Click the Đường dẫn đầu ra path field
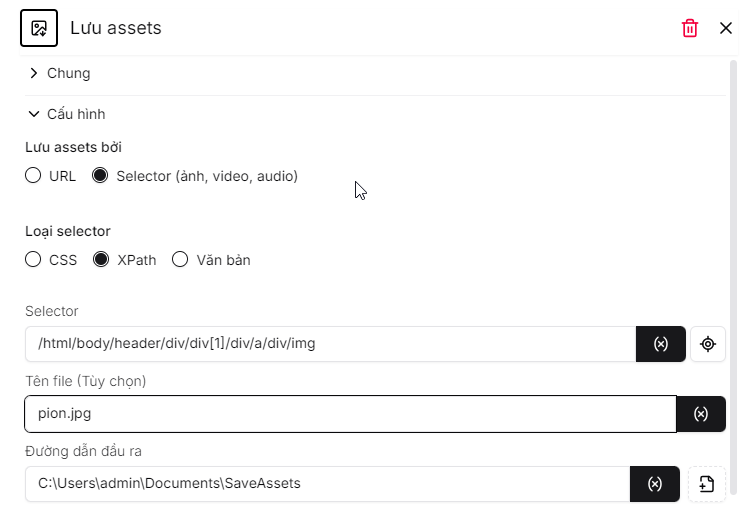 pyautogui.click(x=327, y=484)
